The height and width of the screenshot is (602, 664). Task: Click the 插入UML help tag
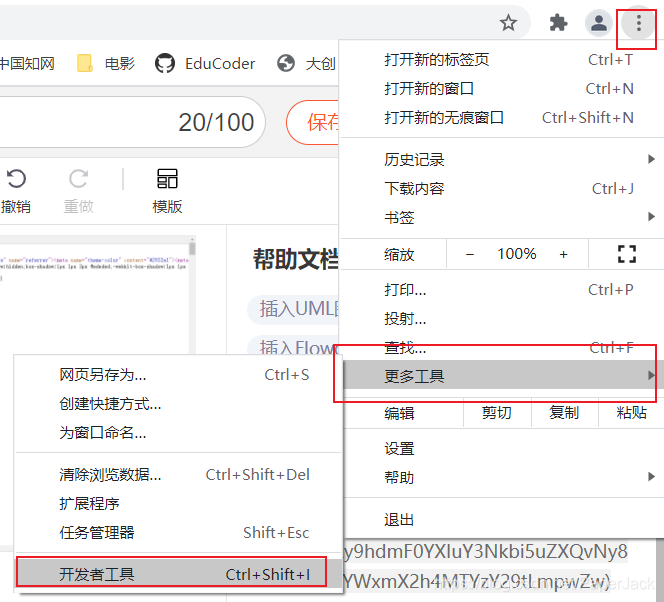[x=294, y=309]
